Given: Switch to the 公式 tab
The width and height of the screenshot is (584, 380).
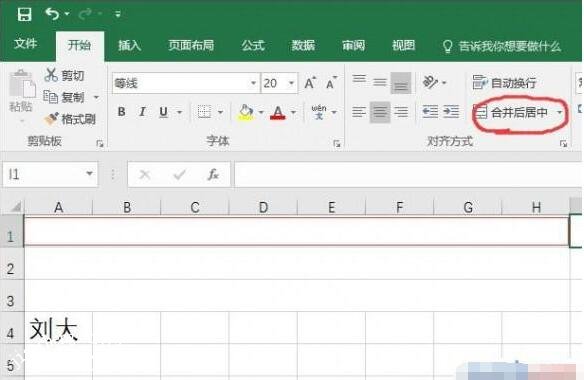Looking at the screenshot, I should 253,45.
